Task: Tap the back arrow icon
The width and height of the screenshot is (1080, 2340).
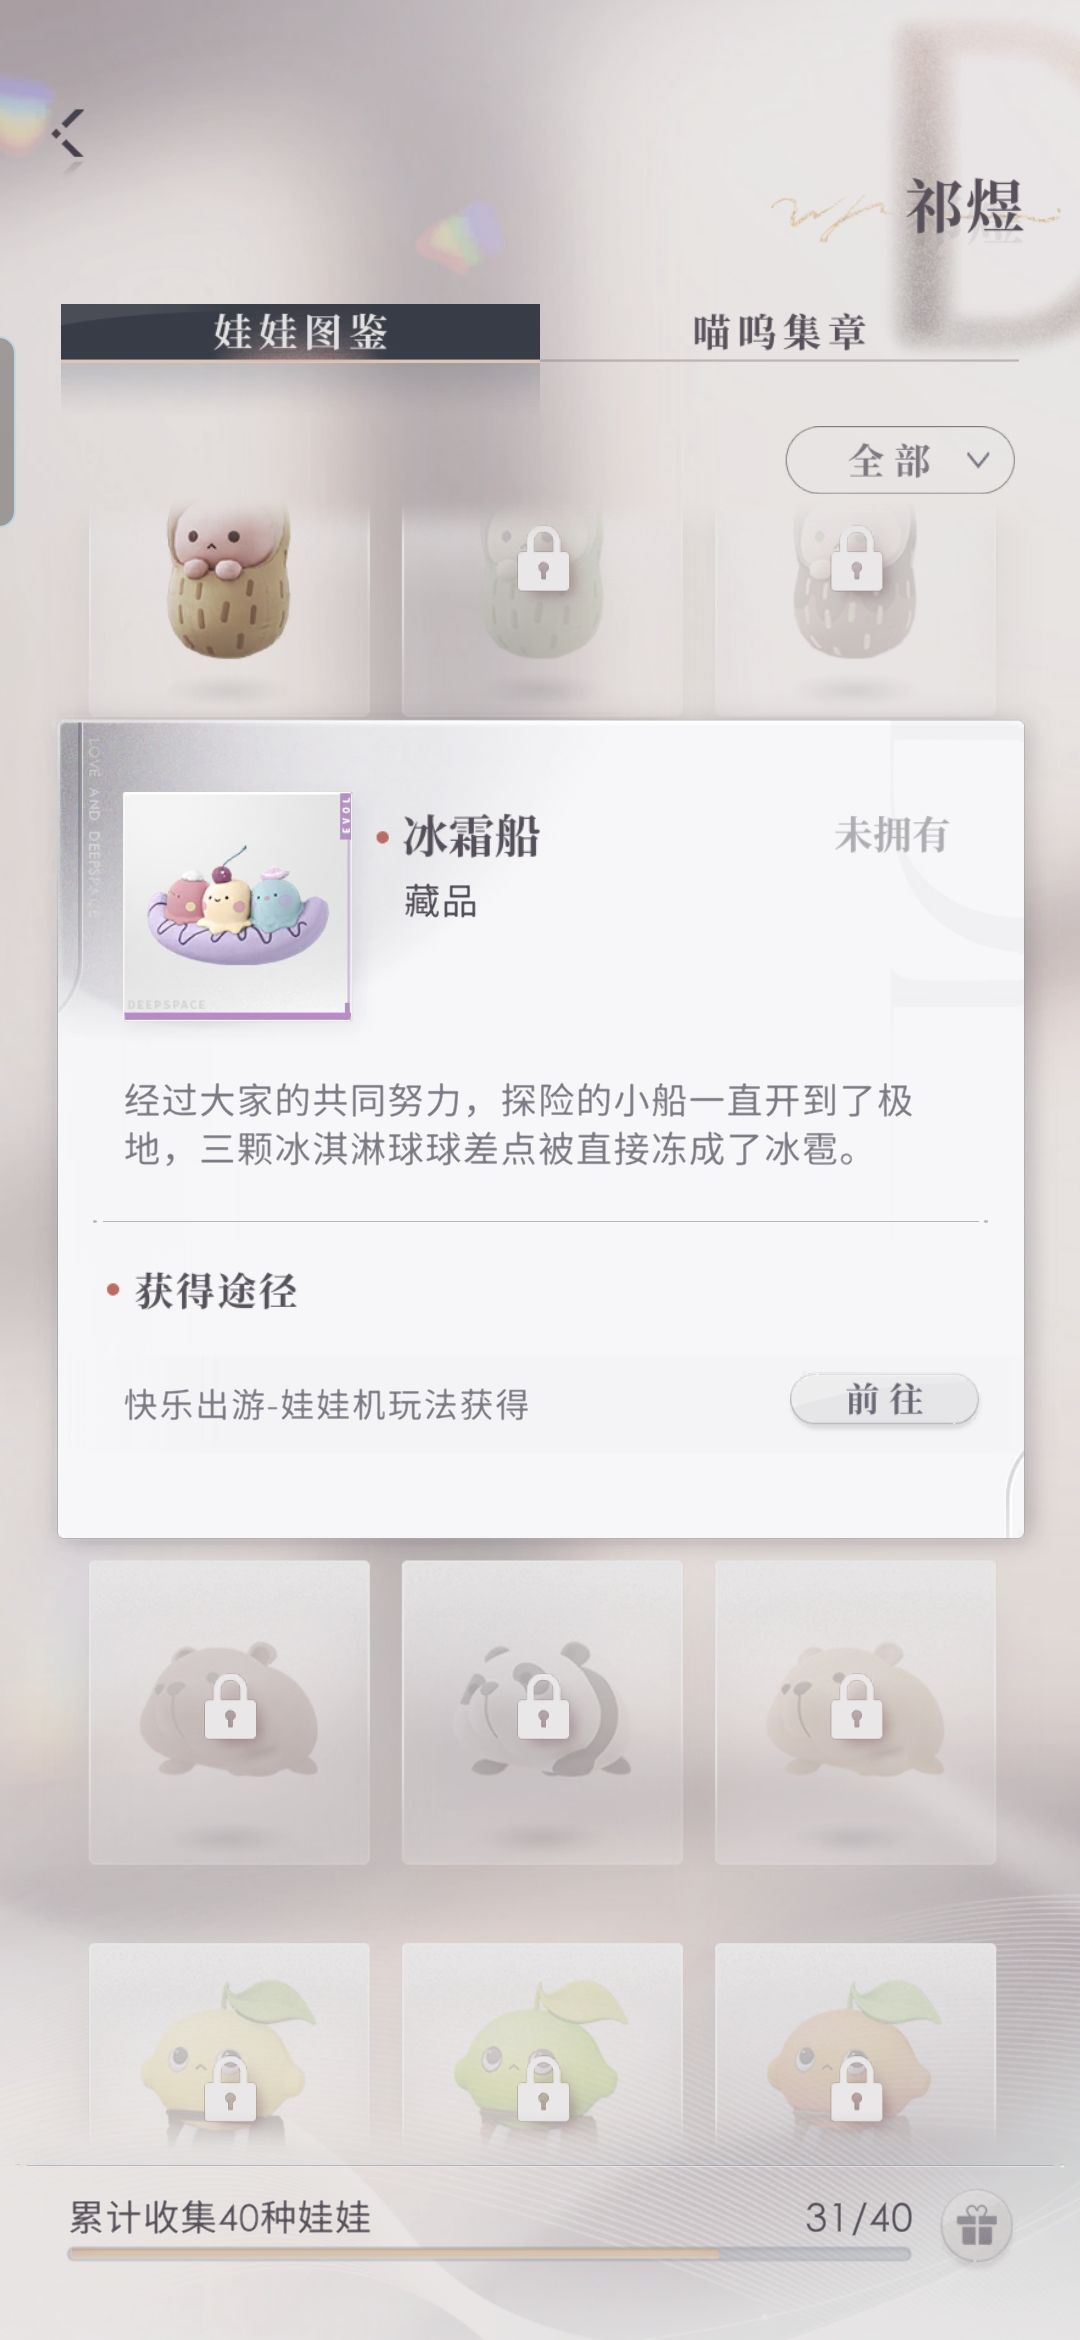Action: click(68, 133)
